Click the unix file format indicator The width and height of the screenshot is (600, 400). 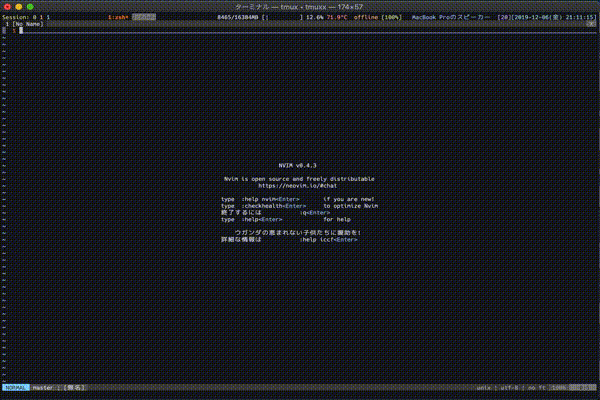(x=484, y=388)
